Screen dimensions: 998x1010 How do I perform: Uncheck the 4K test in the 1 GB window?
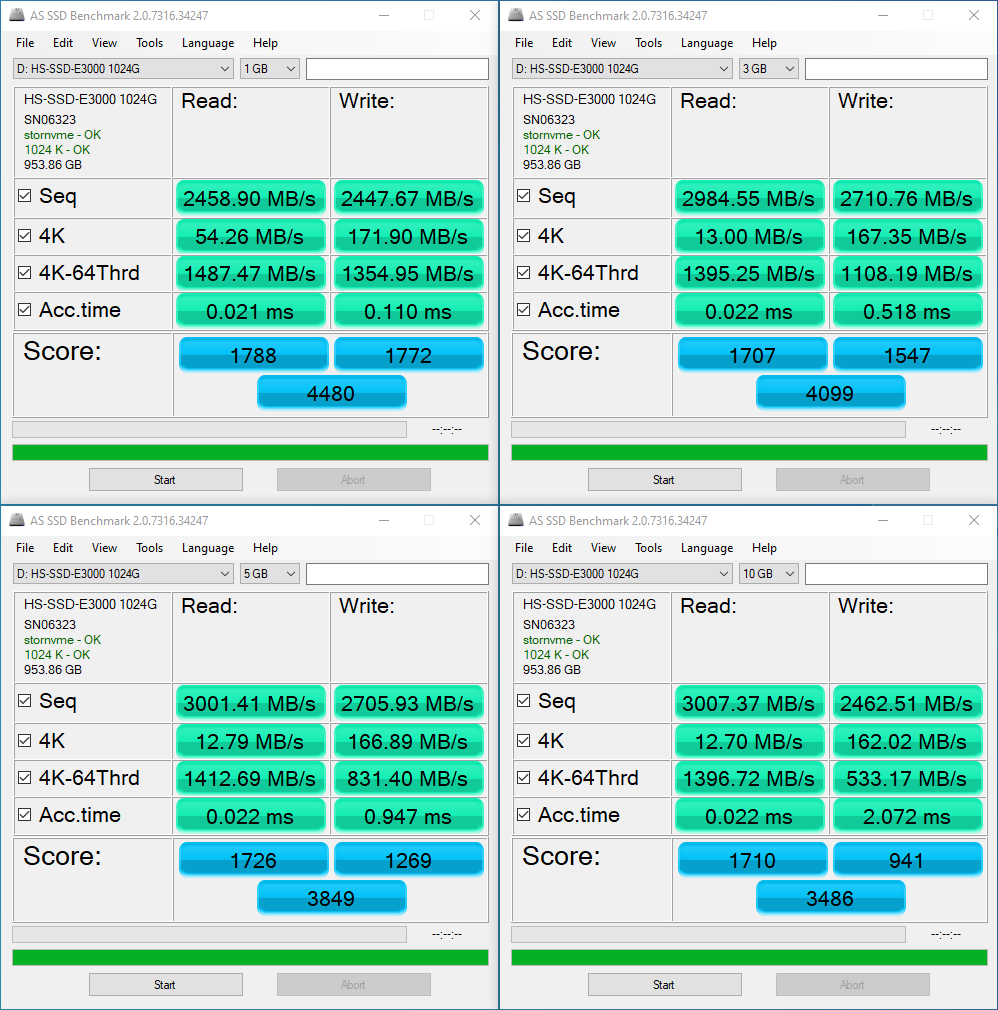[x=24, y=236]
